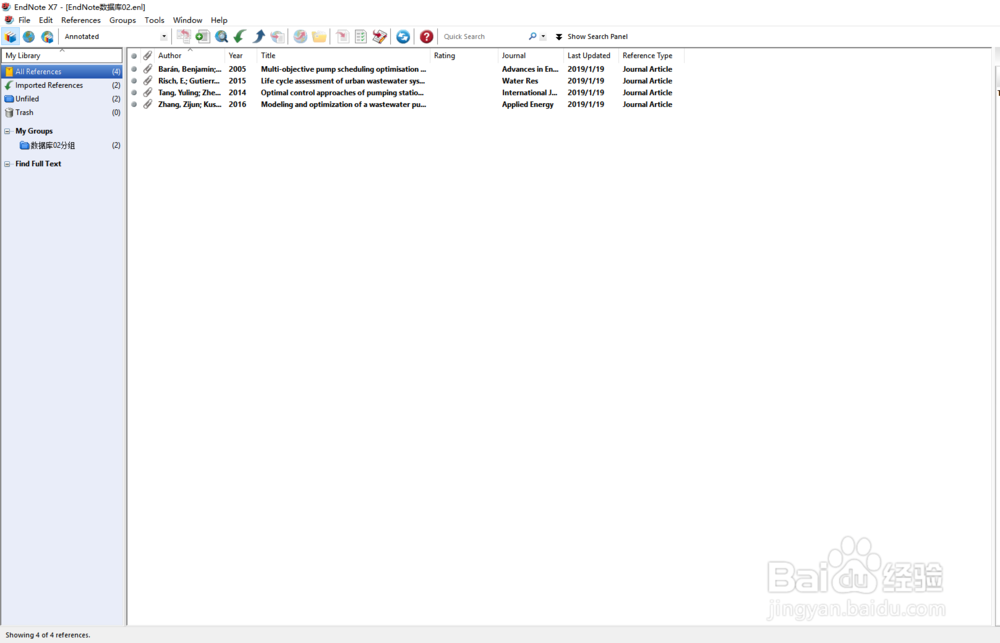Click the My Library panel header
The image size is (1000, 643).
pyautogui.click(x=62, y=55)
